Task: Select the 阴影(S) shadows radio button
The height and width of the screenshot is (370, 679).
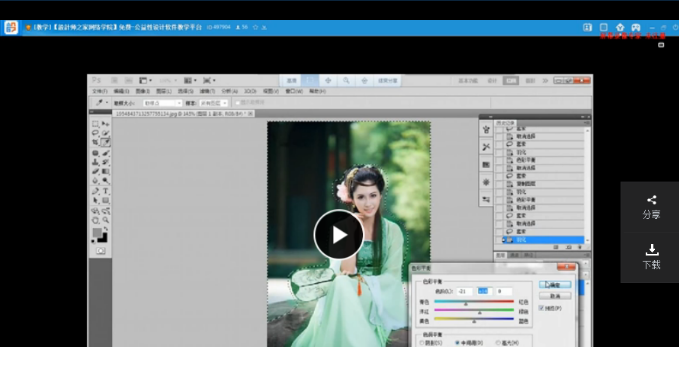Action: tap(422, 343)
